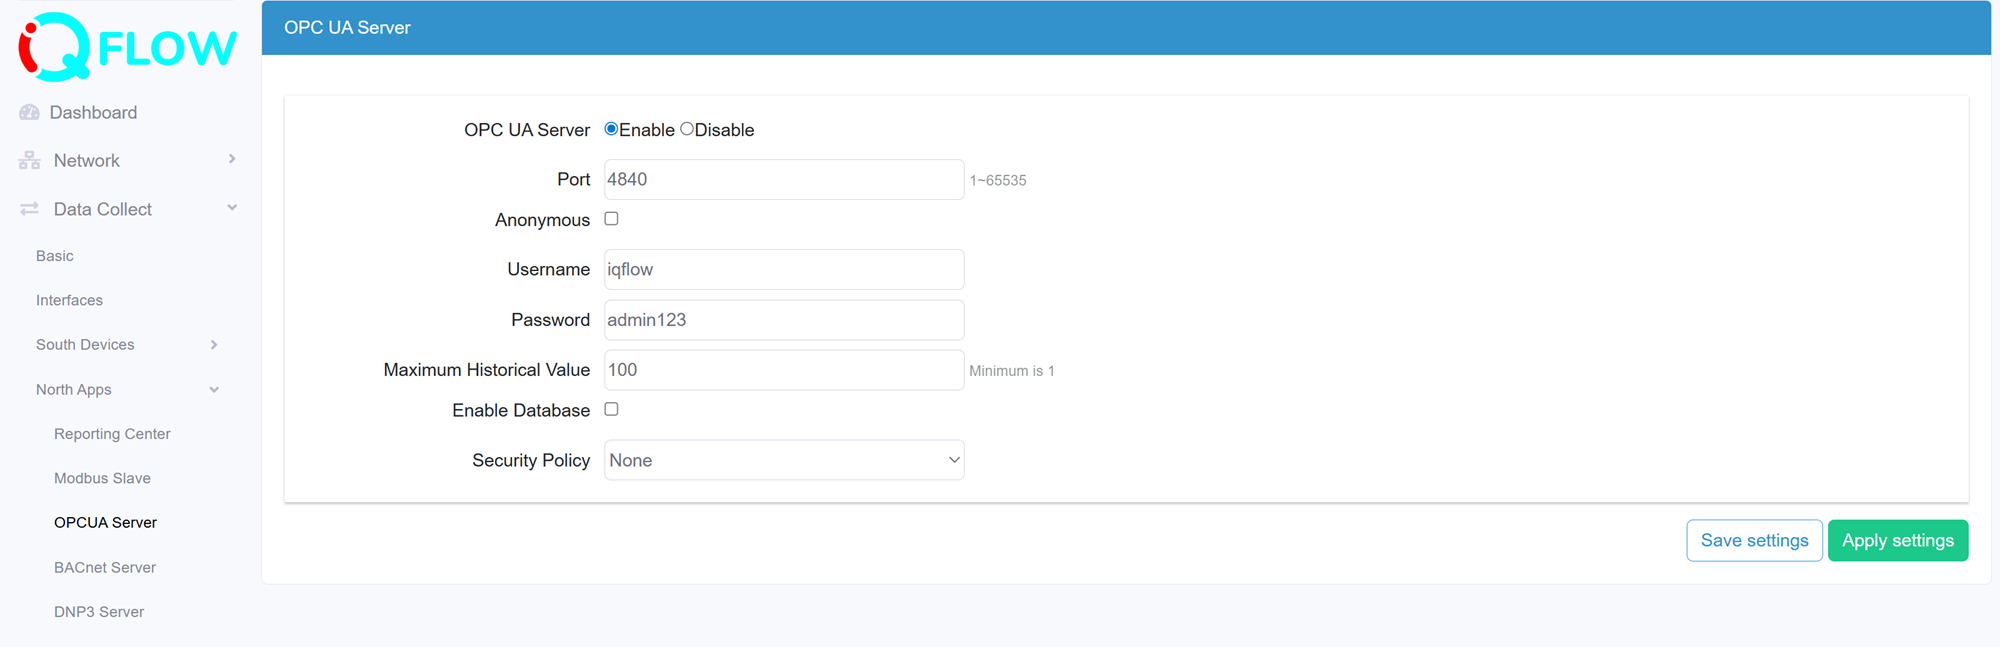Open the Data Collect menu item
The image size is (2000, 647).
[102, 209]
